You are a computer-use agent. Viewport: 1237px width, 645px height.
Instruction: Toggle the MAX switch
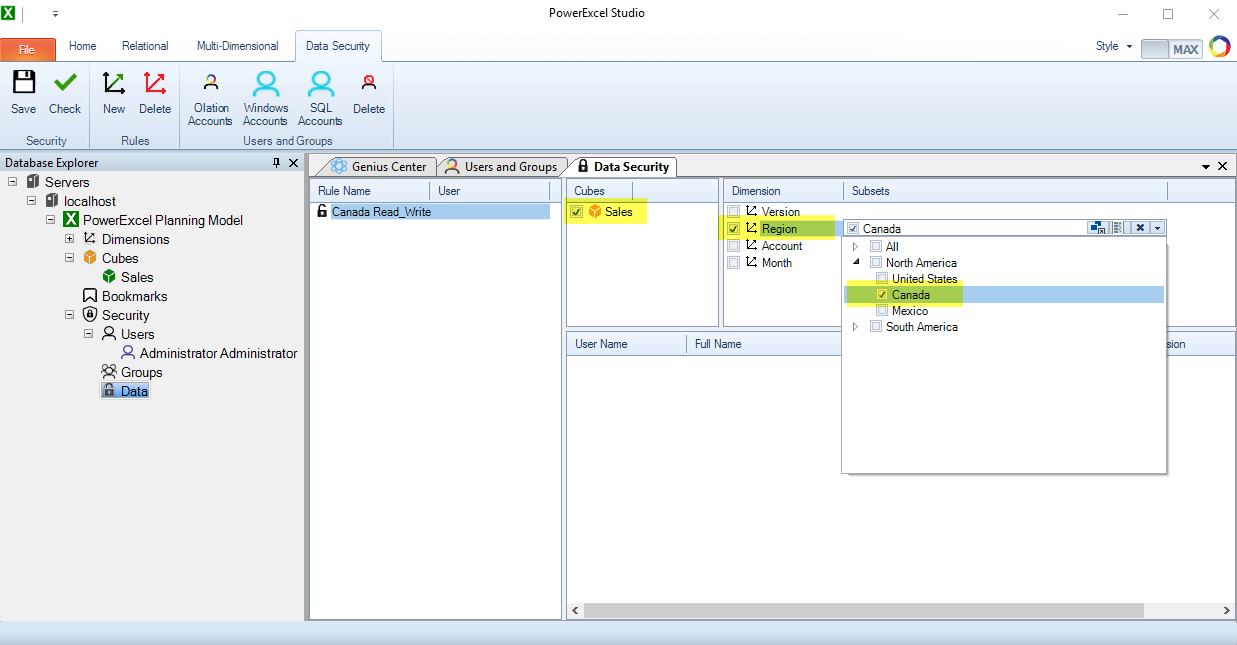point(1171,48)
